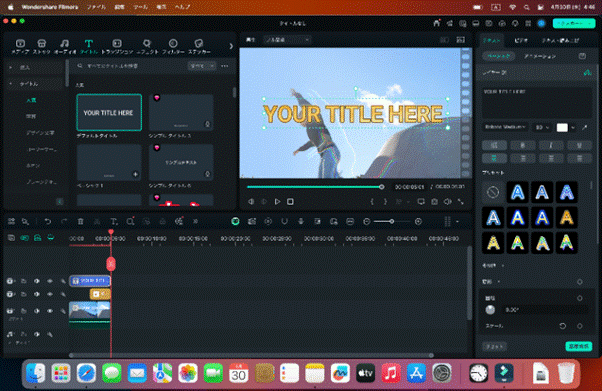Switch to the Video tab in properties panel
This screenshot has height=391, width=602.
click(x=521, y=40)
